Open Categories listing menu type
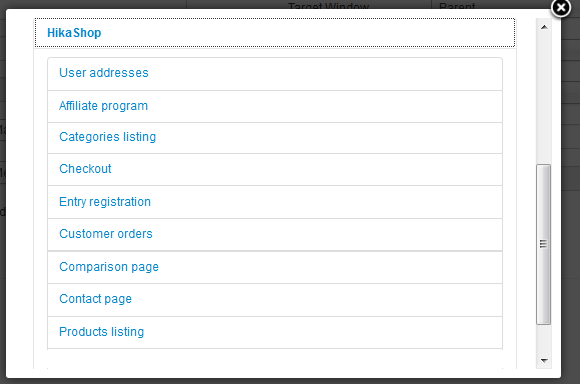580x384 pixels. click(x=108, y=137)
